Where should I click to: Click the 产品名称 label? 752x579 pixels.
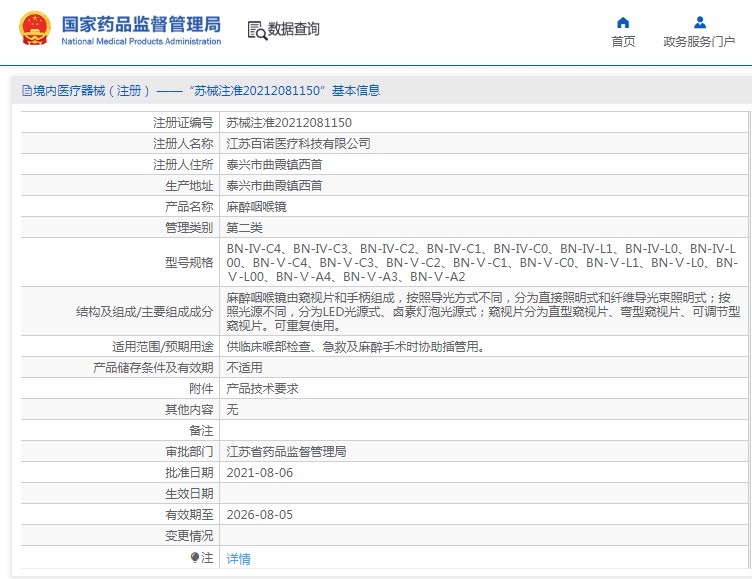(x=189, y=207)
